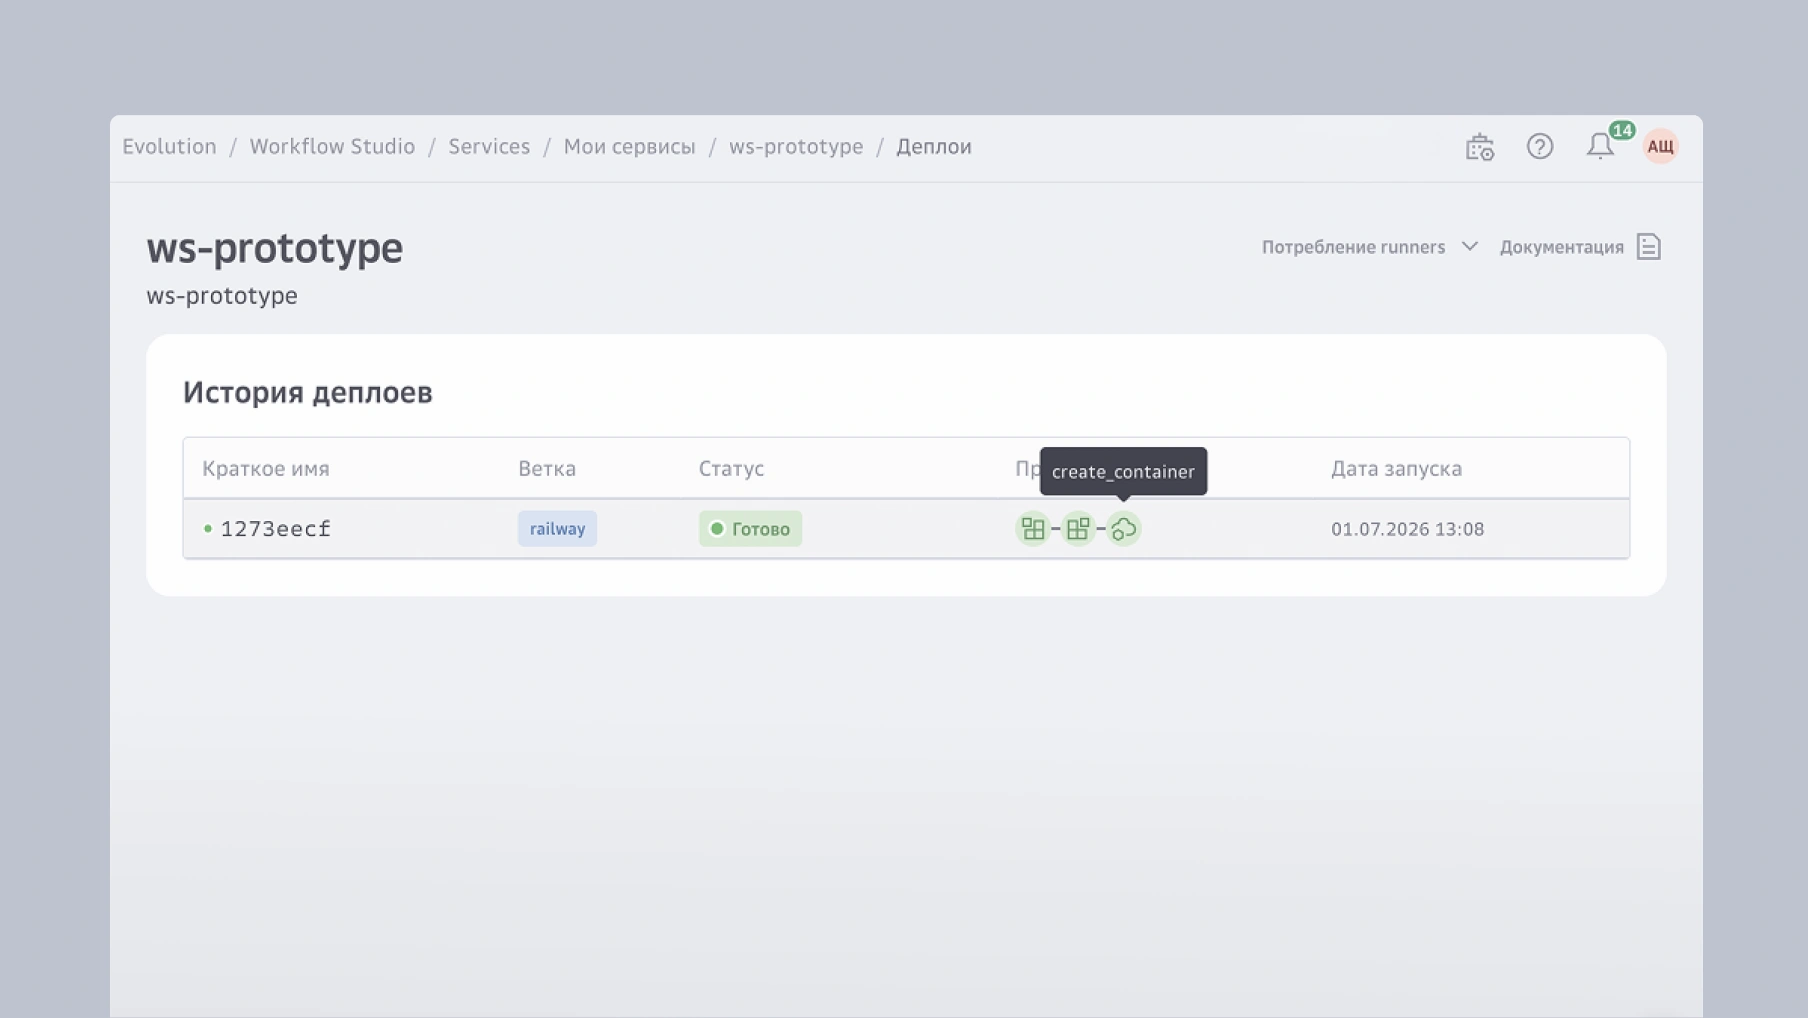
Task: Select the middle pipeline stage icon
Action: (x=1078, y=529)
